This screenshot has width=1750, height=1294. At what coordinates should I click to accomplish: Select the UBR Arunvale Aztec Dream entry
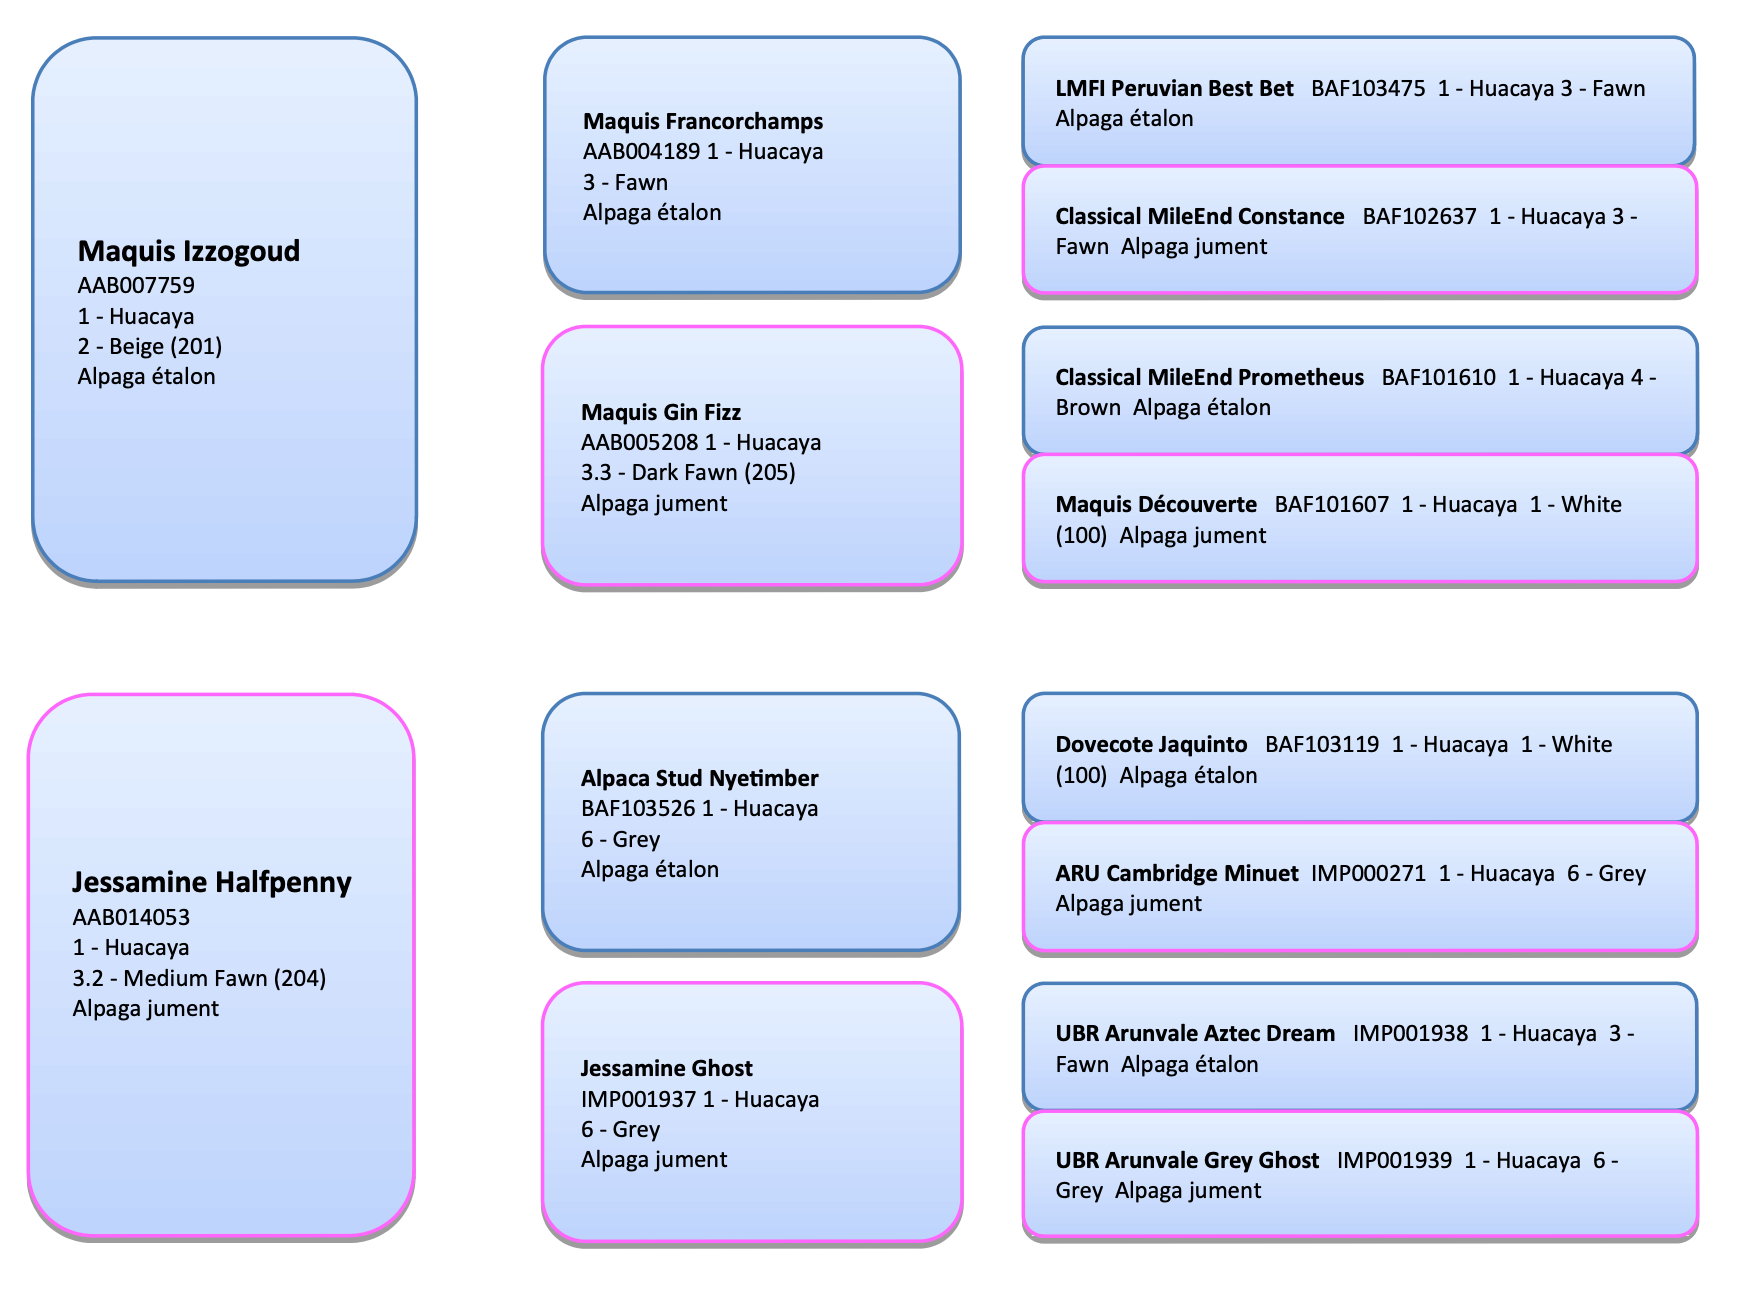(1358, 1048)
